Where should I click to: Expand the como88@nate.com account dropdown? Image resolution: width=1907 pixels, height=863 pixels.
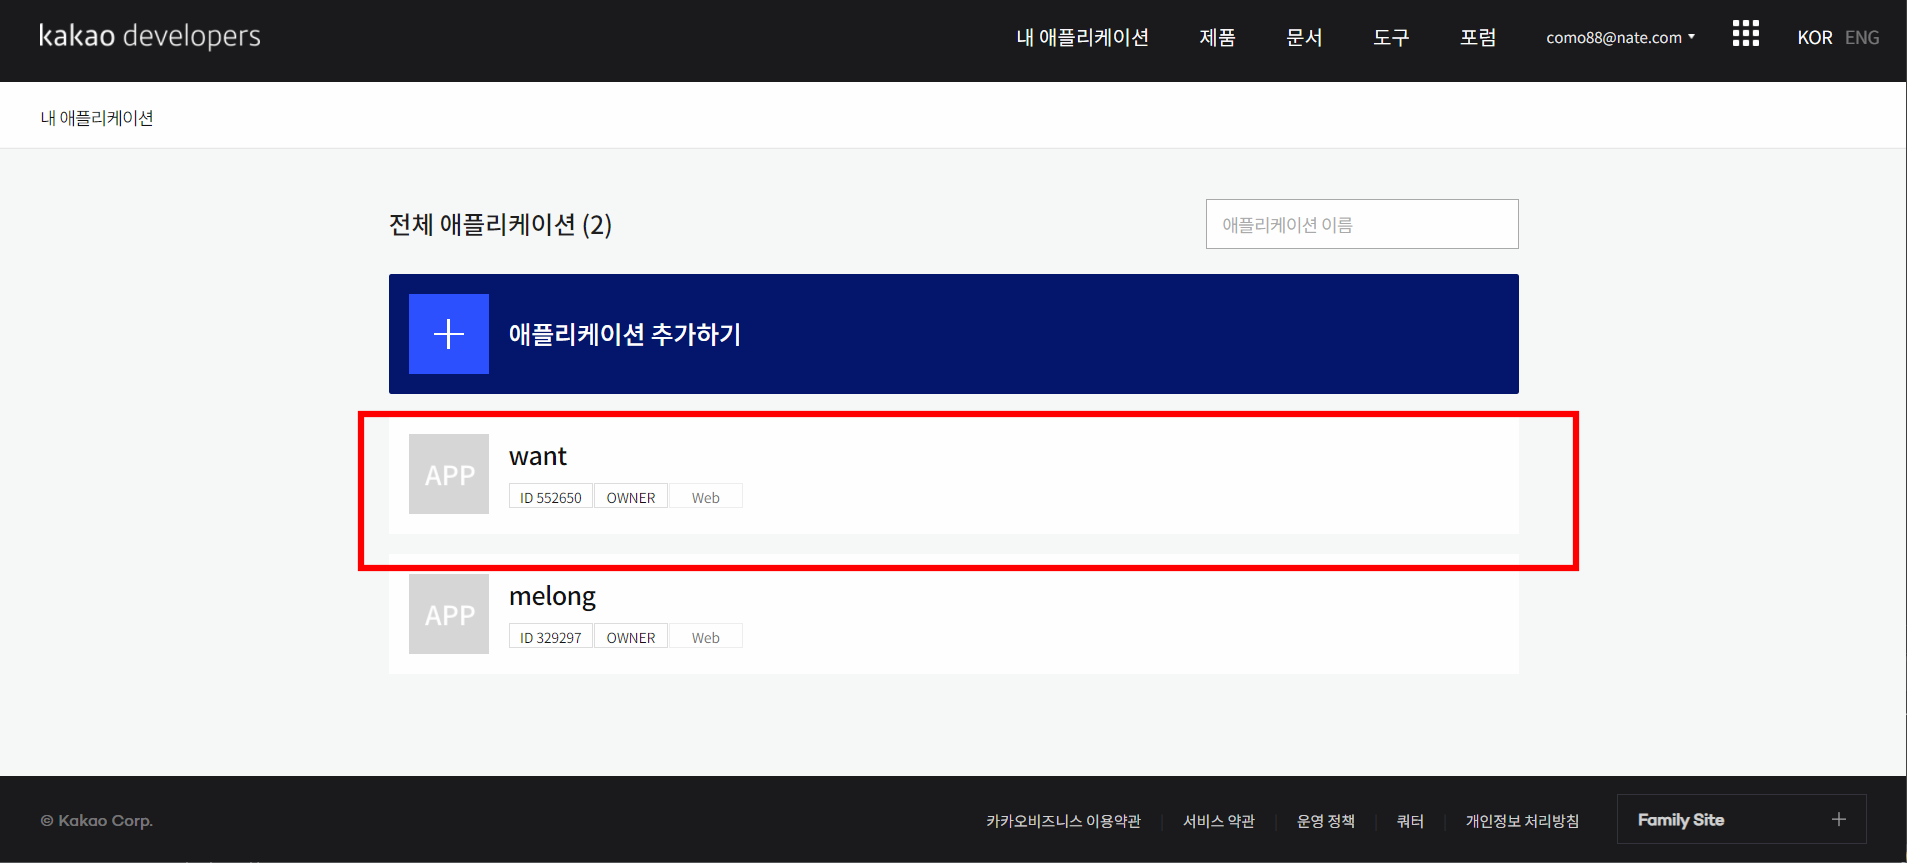(1620, 38)
